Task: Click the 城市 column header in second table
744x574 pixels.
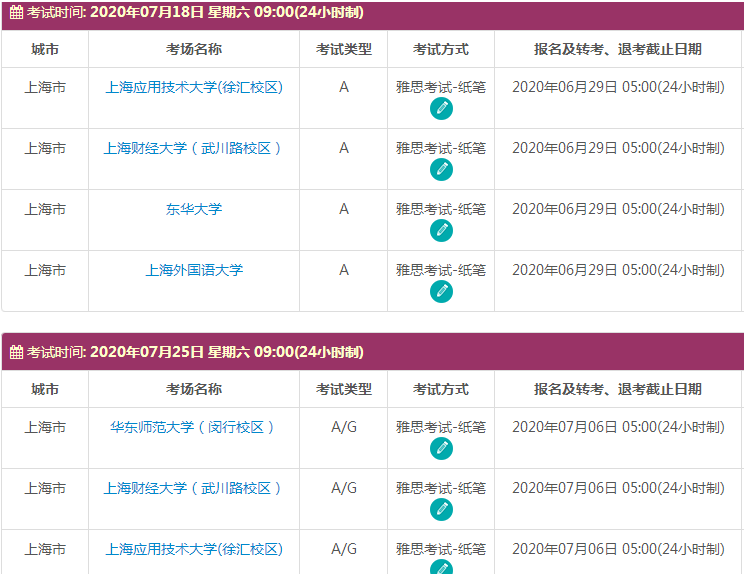Action: [45, 389]
